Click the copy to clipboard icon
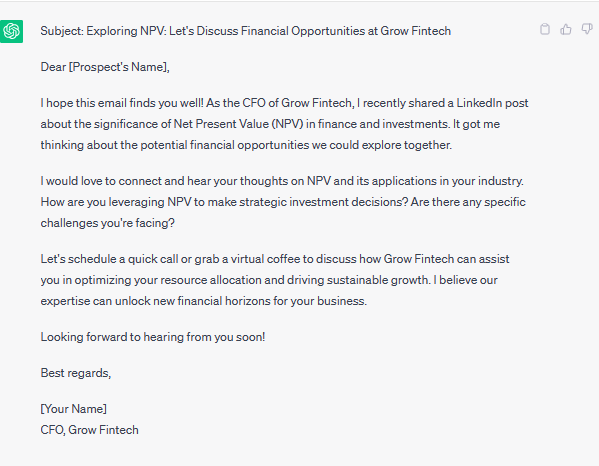This screenshot has width=599, height=466. (x=545, y=29)
